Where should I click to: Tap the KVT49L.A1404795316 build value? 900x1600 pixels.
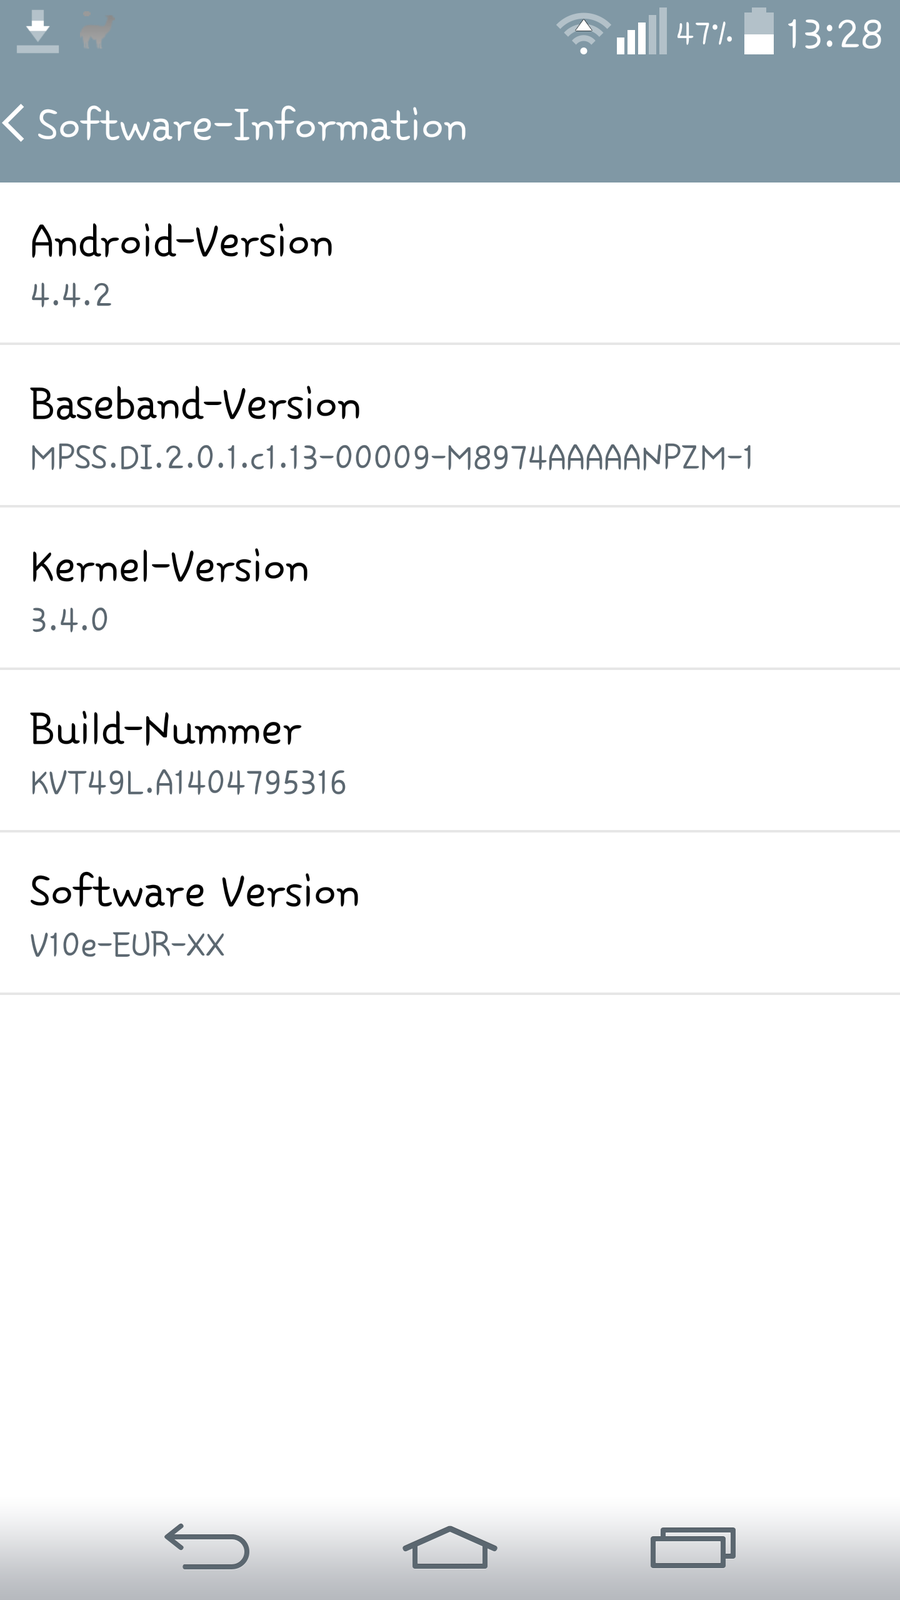188,783
